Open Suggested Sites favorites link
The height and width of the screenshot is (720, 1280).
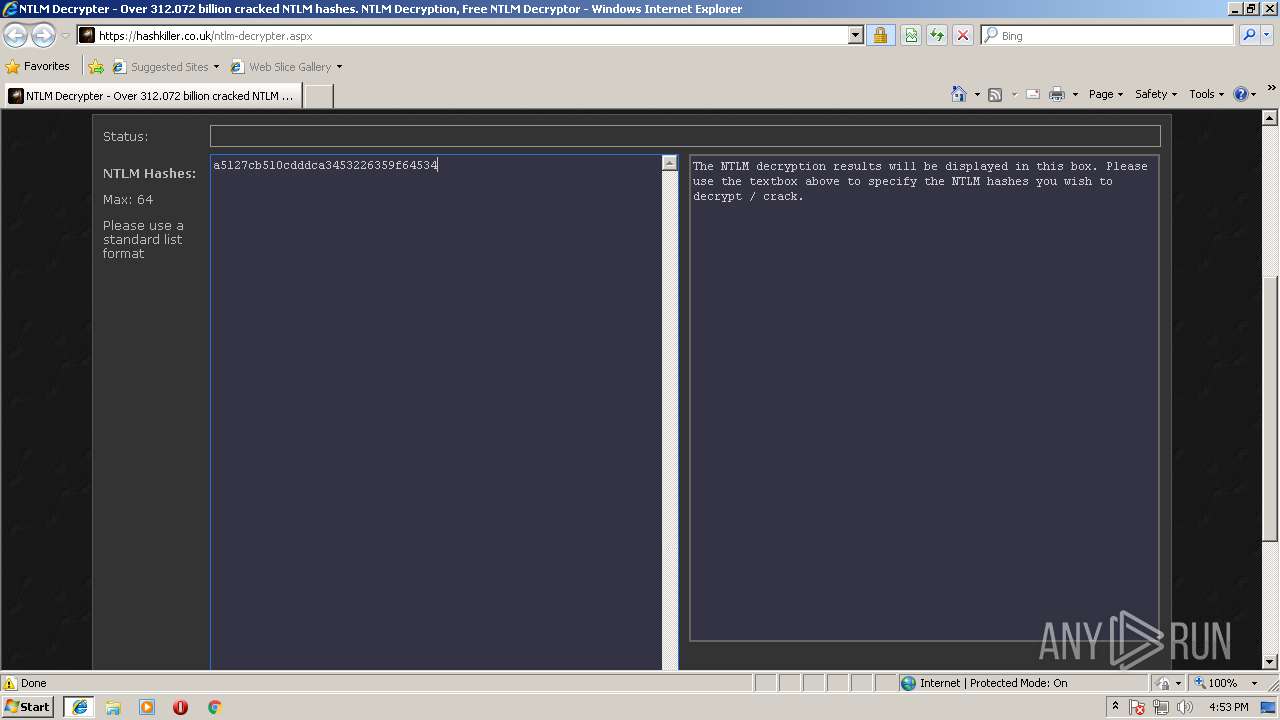pyautogui.click(x=165, y=67)
